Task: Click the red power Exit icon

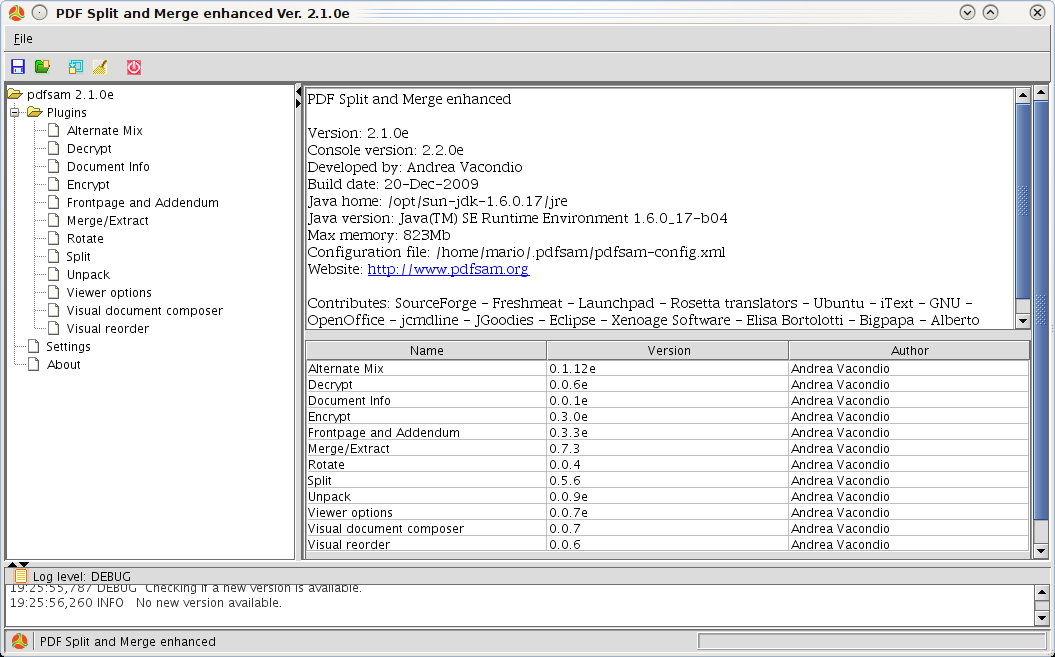Action: pos(134,67)
